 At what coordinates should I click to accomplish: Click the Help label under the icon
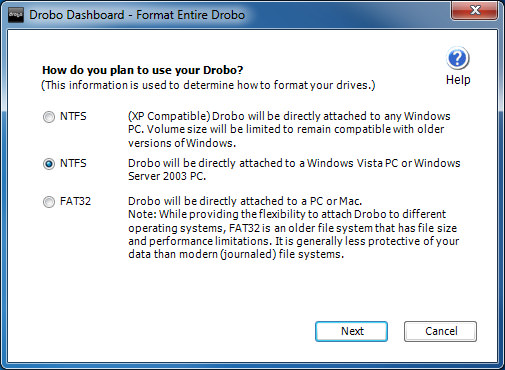click(458, 80)
